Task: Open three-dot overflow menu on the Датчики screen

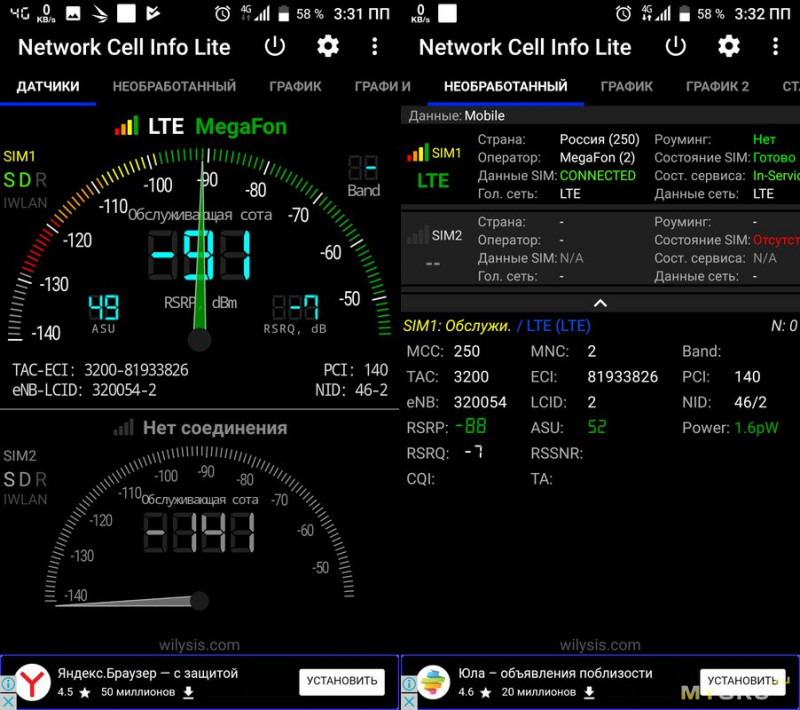Action: 374,46
